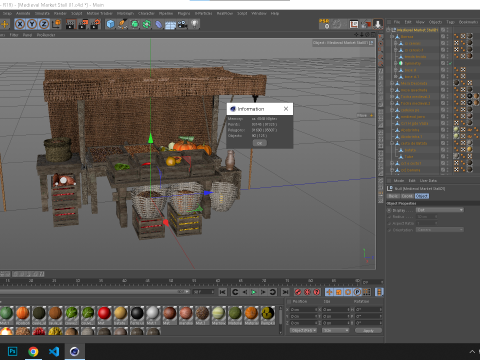Toggle the X axis lock

(x=20, y=24)
